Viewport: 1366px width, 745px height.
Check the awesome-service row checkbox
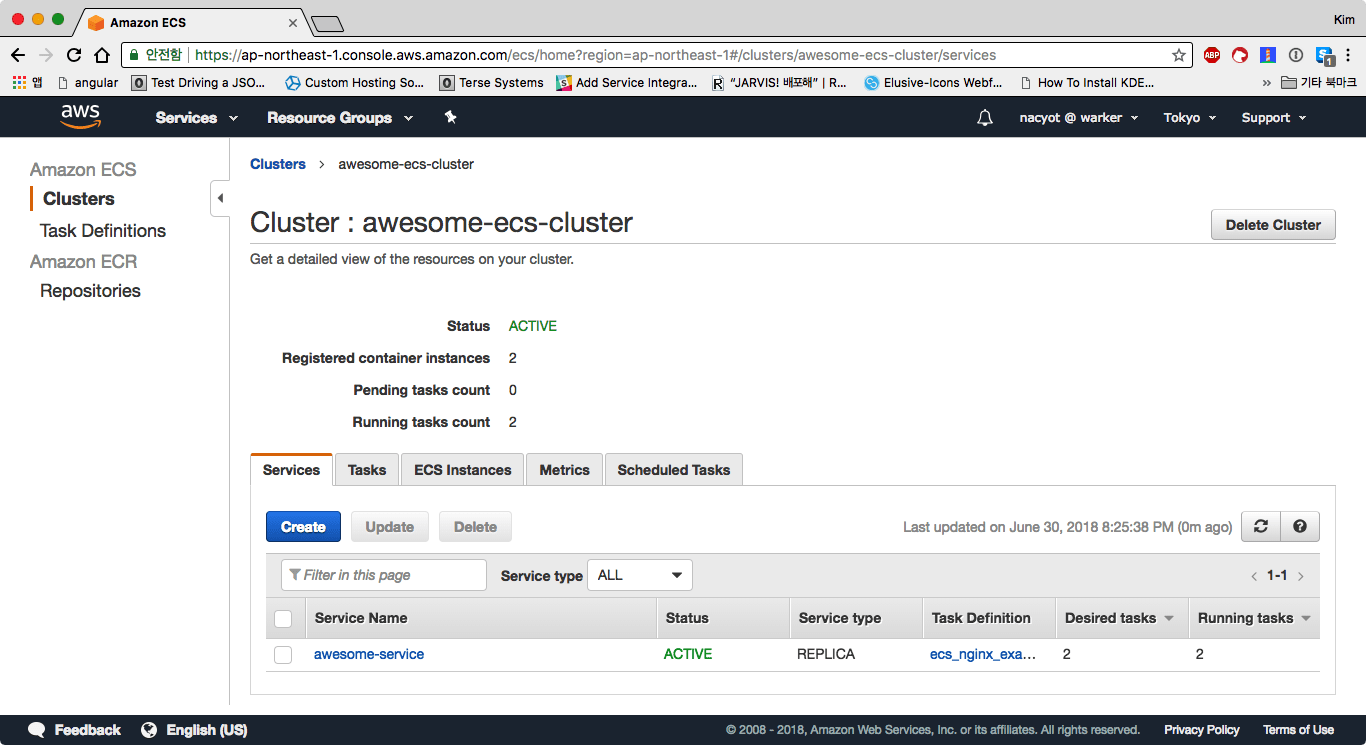pyautogui.click(x=283, y=655)
